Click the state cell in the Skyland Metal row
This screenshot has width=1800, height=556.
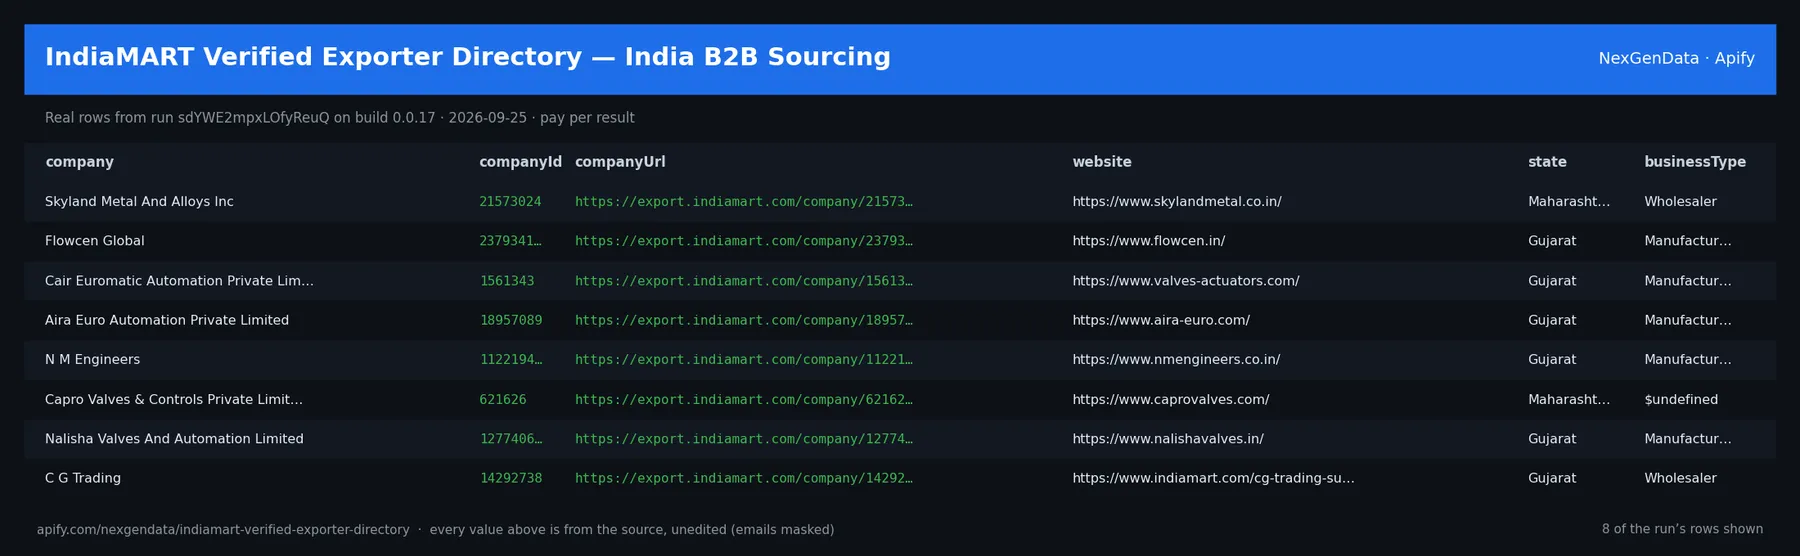(1569, 202)
